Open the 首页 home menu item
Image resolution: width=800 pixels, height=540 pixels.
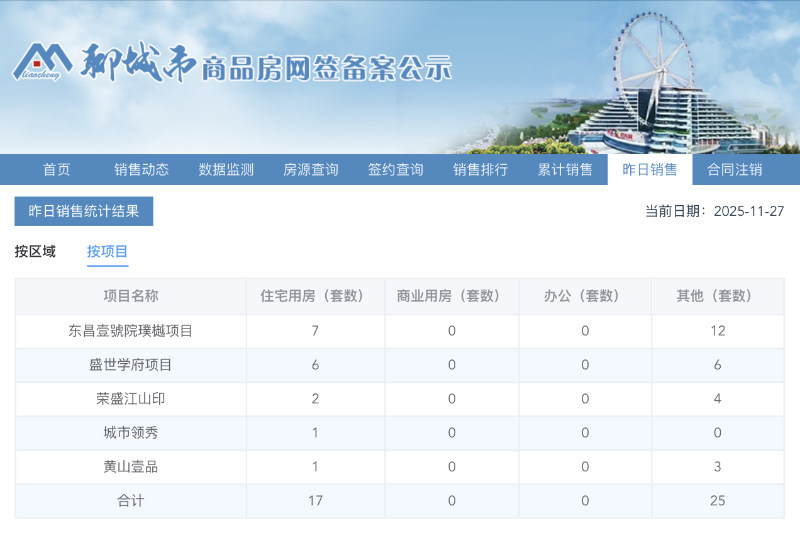(x=57, y=169)
